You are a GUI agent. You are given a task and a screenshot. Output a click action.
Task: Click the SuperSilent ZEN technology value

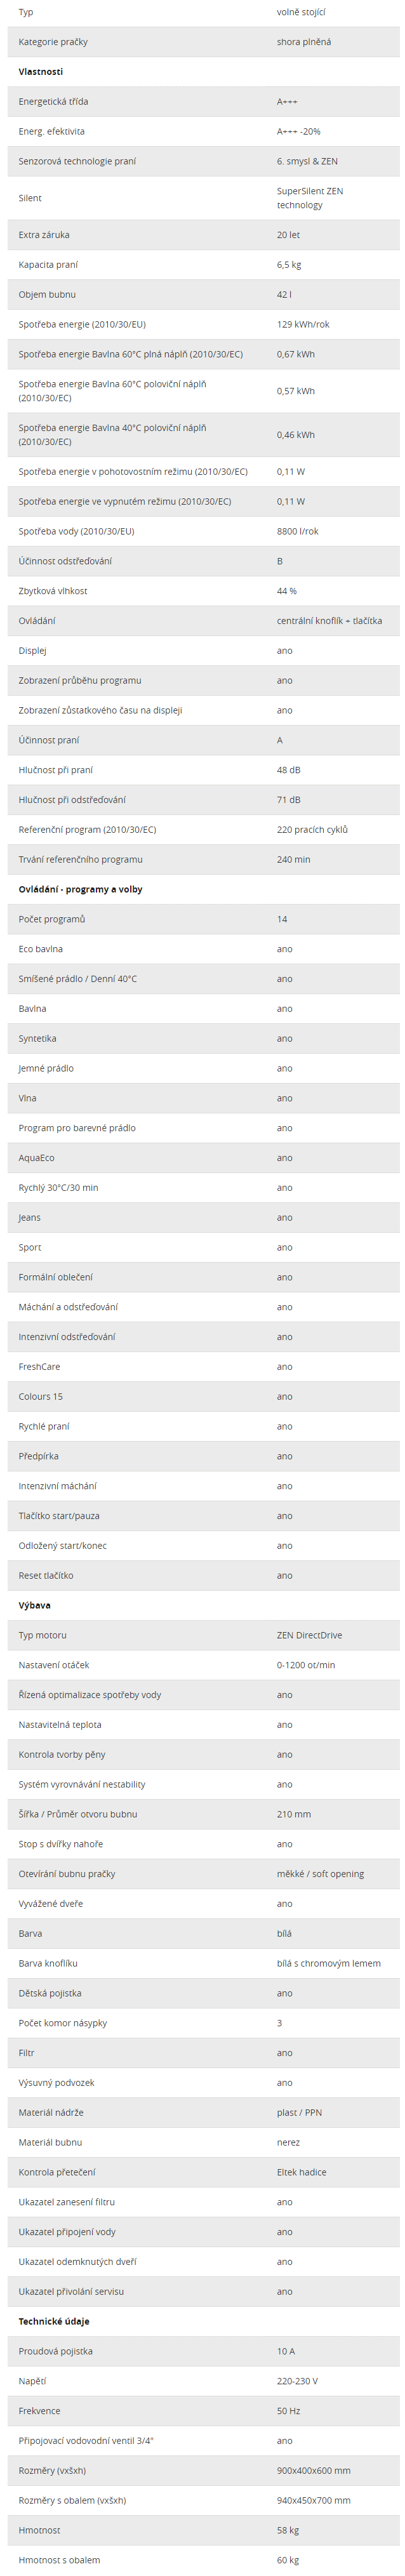tap(310, 198)
